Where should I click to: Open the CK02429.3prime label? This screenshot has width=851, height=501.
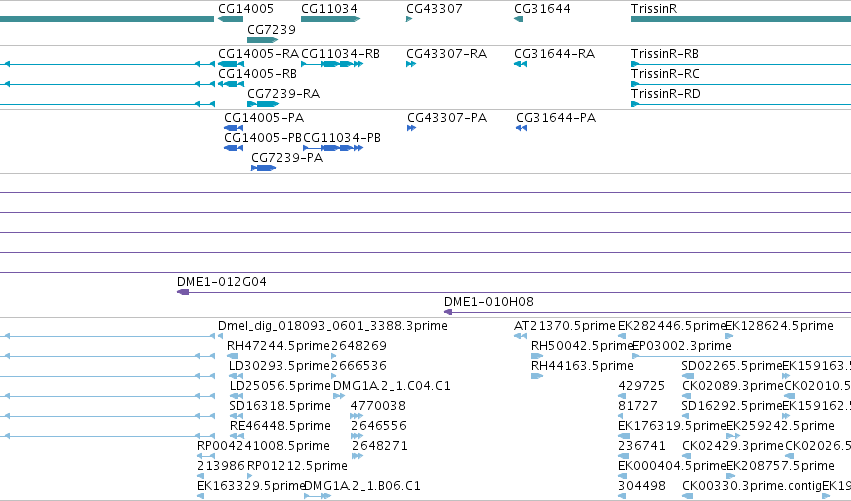click(733, 446)
